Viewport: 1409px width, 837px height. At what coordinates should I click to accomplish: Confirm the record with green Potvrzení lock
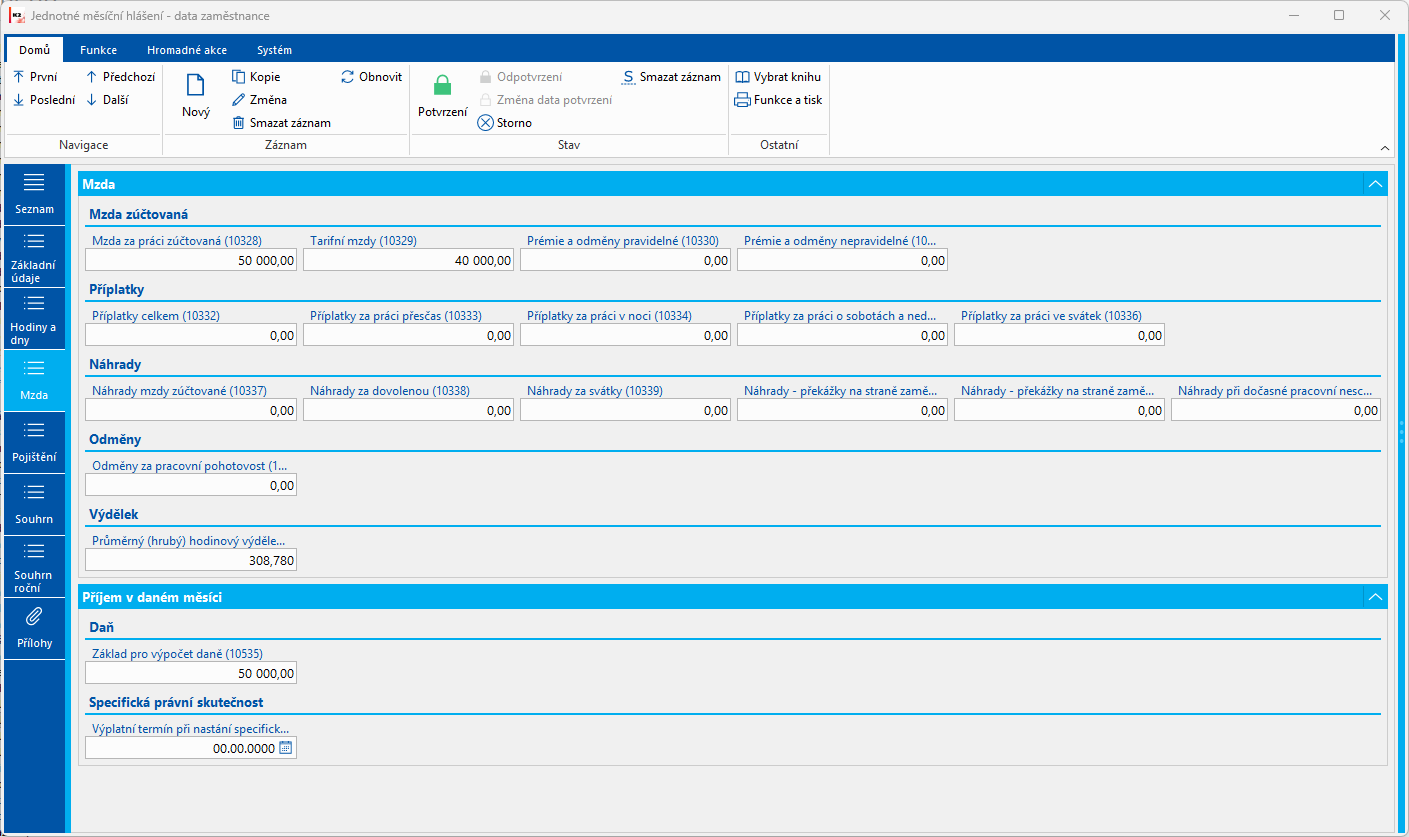point(442,96)
